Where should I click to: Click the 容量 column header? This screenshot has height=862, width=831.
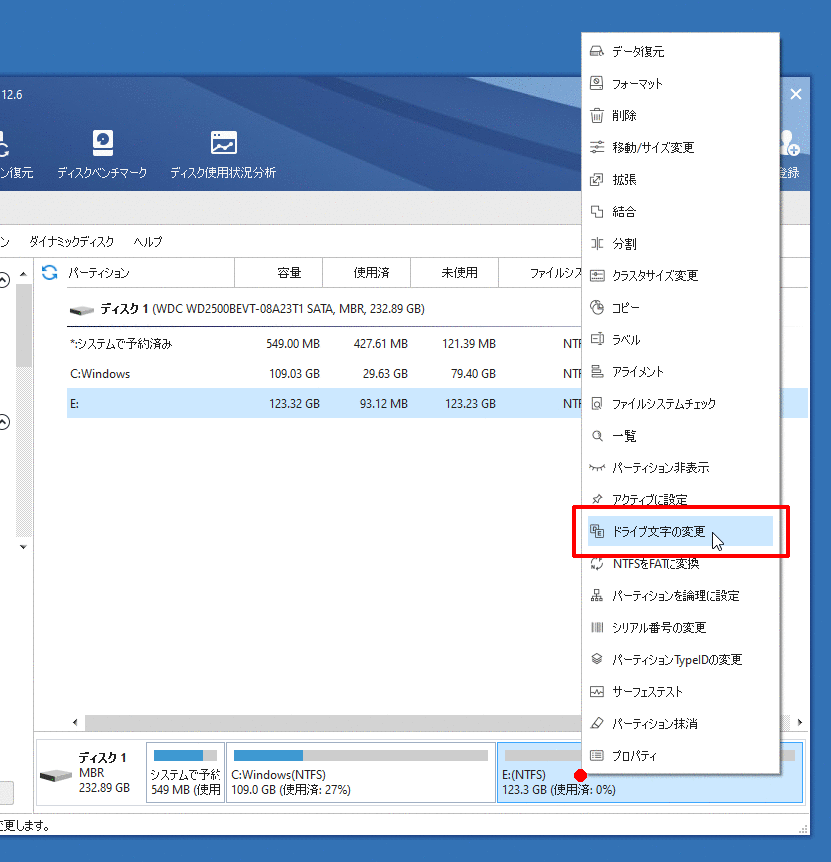tap(289, 273)
